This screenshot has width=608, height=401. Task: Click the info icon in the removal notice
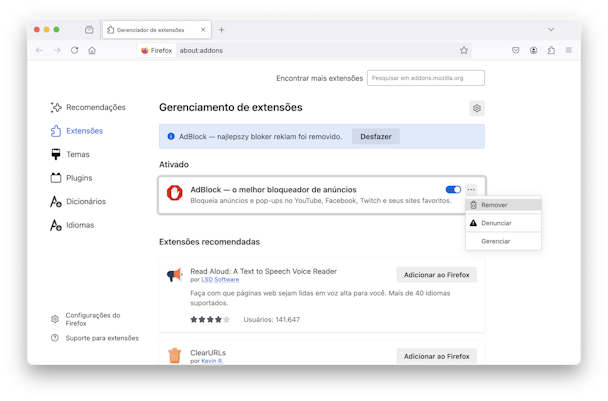(171, 137)
